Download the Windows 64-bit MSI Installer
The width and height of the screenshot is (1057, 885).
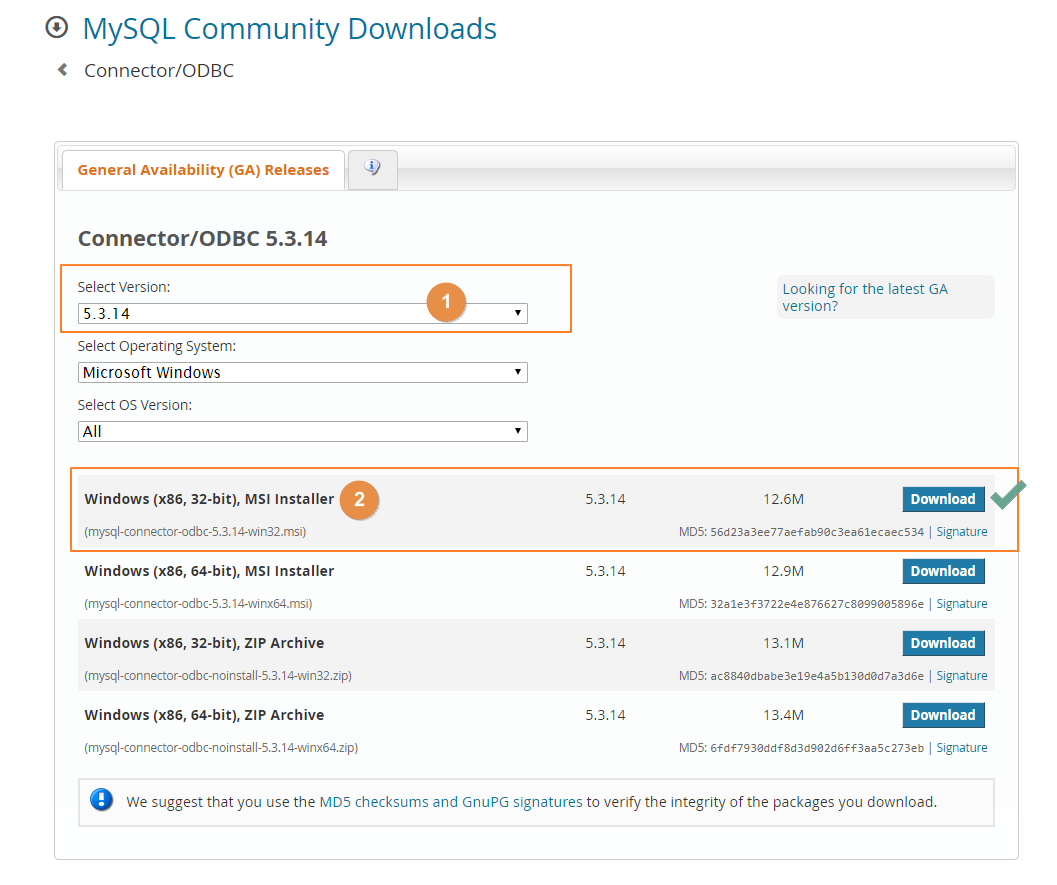[943, 571]
